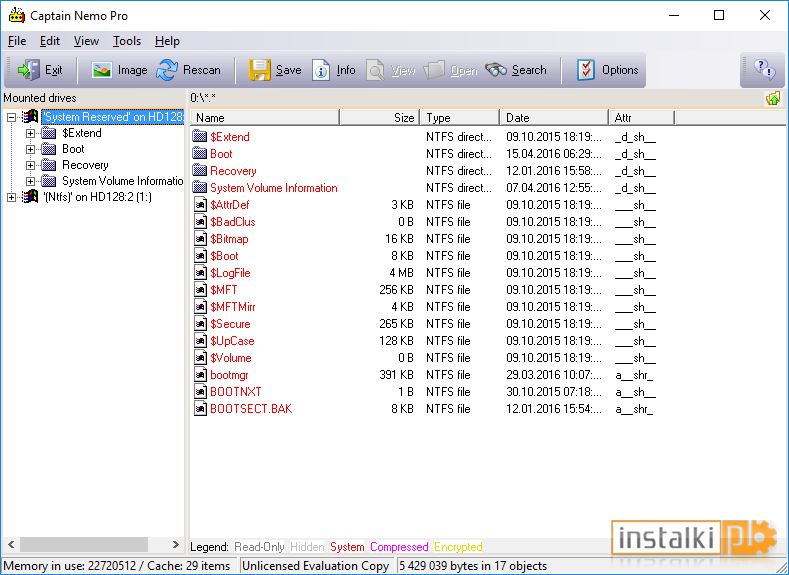Click the System Volume Information row name
This screenshot has width=789, height=575.
pyautogui.click(x=274, y=188)
